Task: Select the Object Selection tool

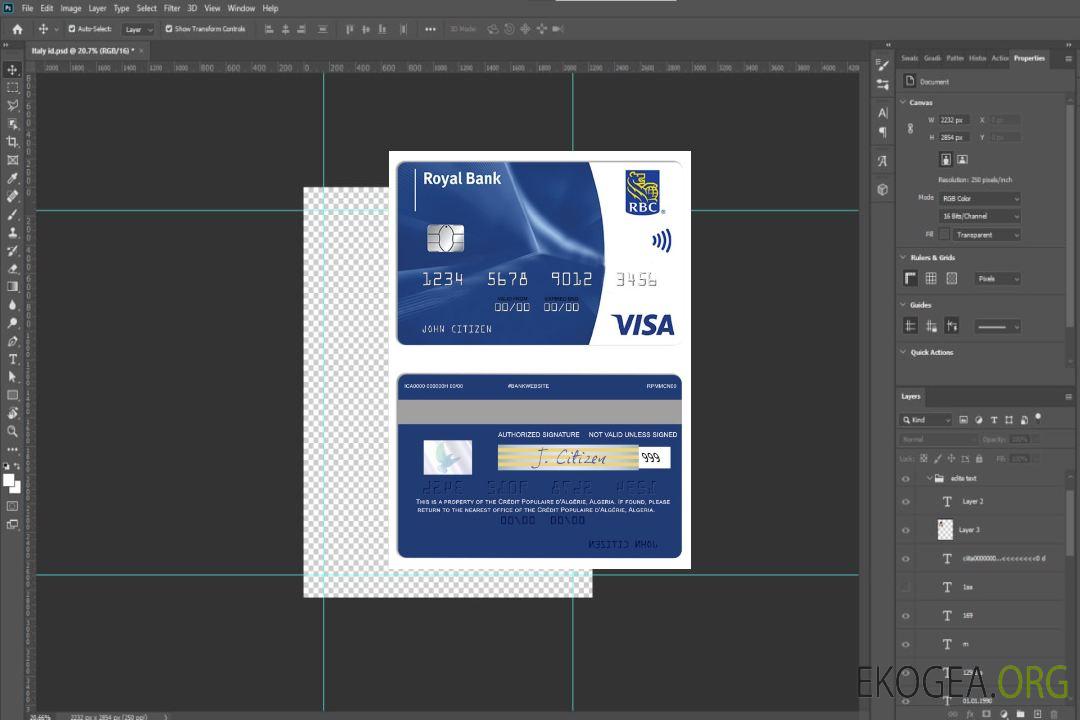Action: (12, 124)
